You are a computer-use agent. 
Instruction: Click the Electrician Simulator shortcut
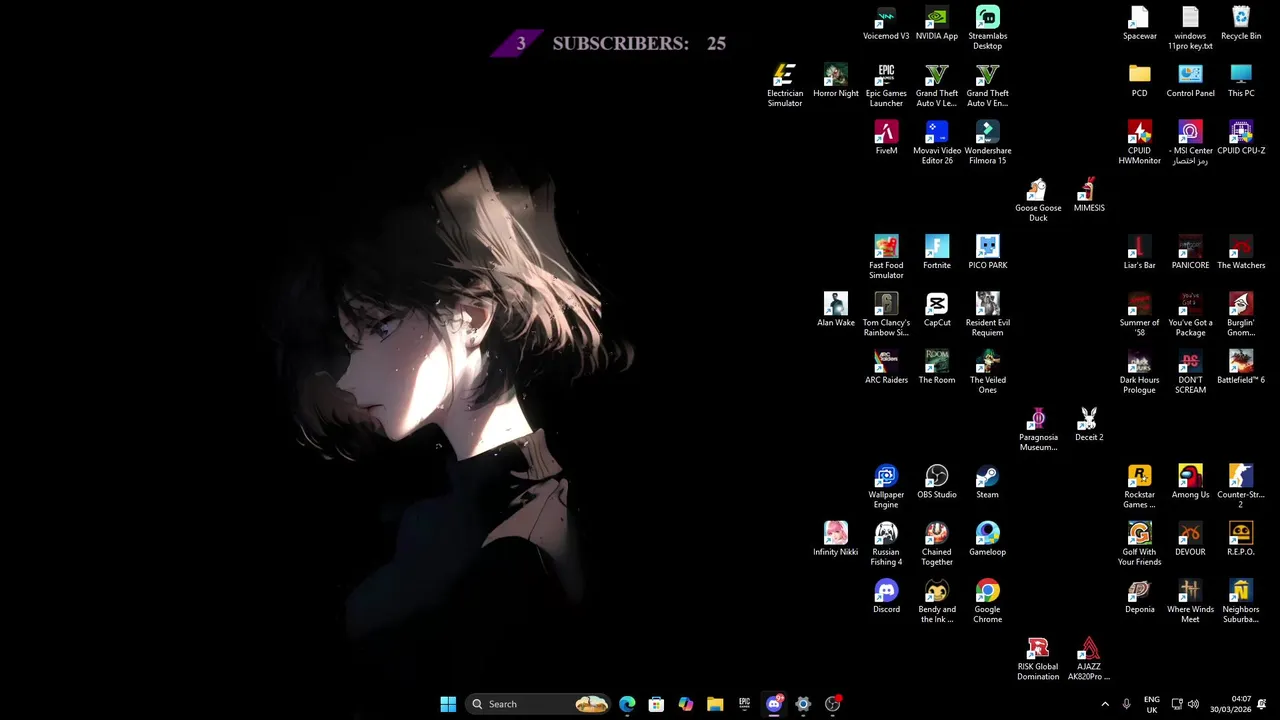point(785,86)
